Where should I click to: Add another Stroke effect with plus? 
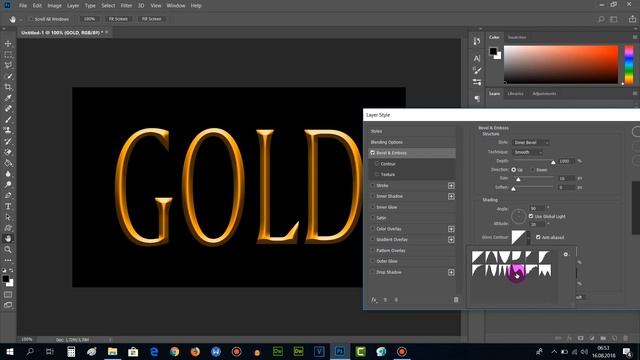[451, 186]
